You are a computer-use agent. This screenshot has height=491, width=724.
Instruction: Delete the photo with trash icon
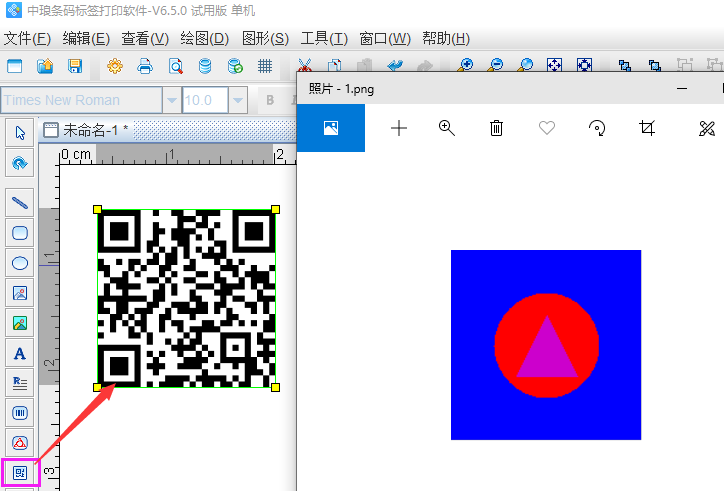(x=496, y=128)
